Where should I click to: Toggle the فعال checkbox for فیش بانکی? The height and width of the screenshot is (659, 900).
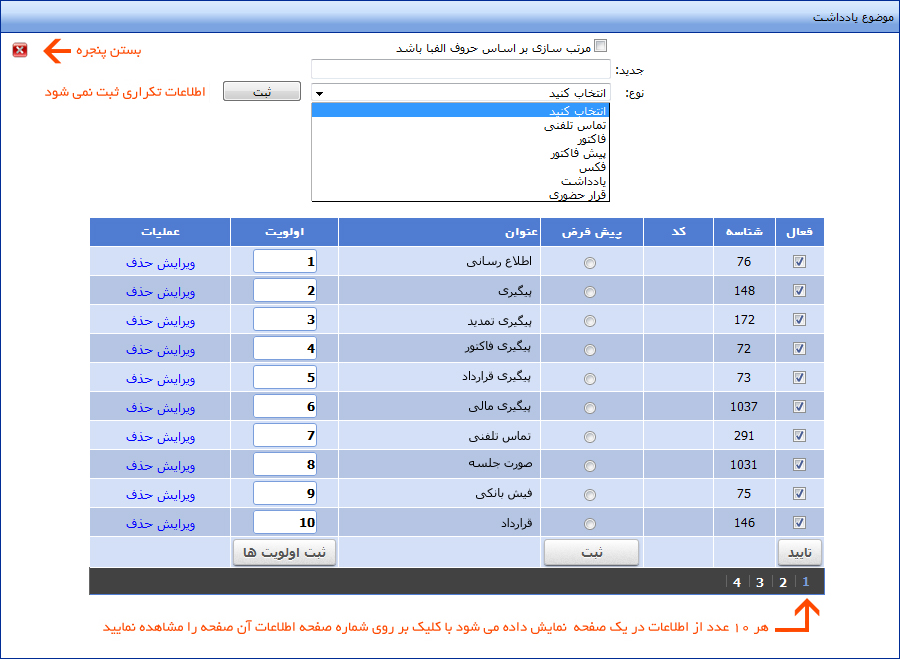click(x=799, y=494)
